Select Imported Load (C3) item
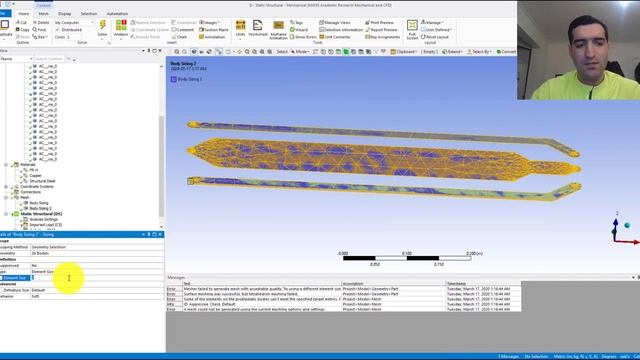 [x=46, y=225]
